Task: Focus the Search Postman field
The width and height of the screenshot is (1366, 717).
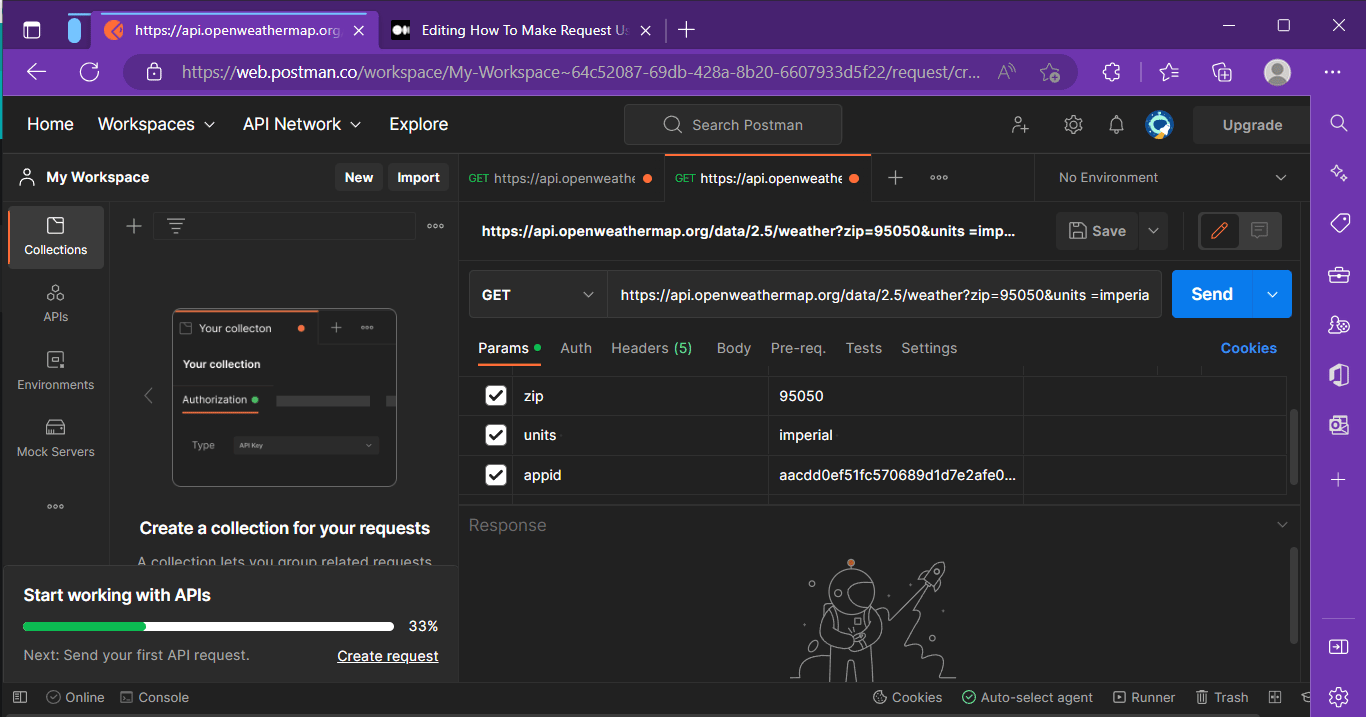Action: click(733, 125)
